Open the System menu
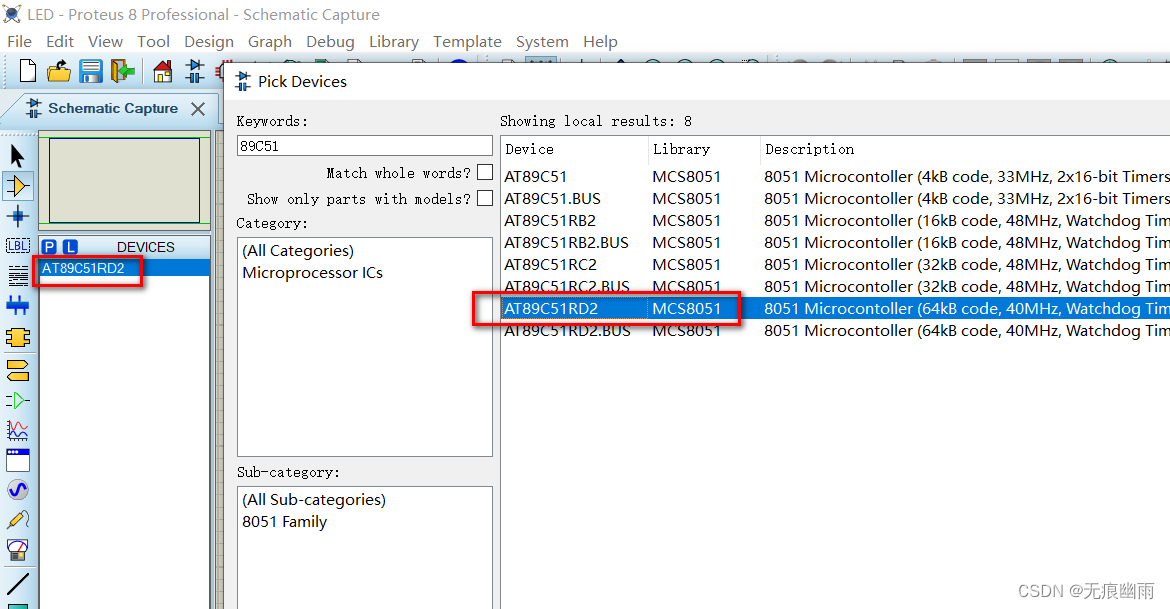This screenshot has width=1170, height=609. [x=542, y=42]
